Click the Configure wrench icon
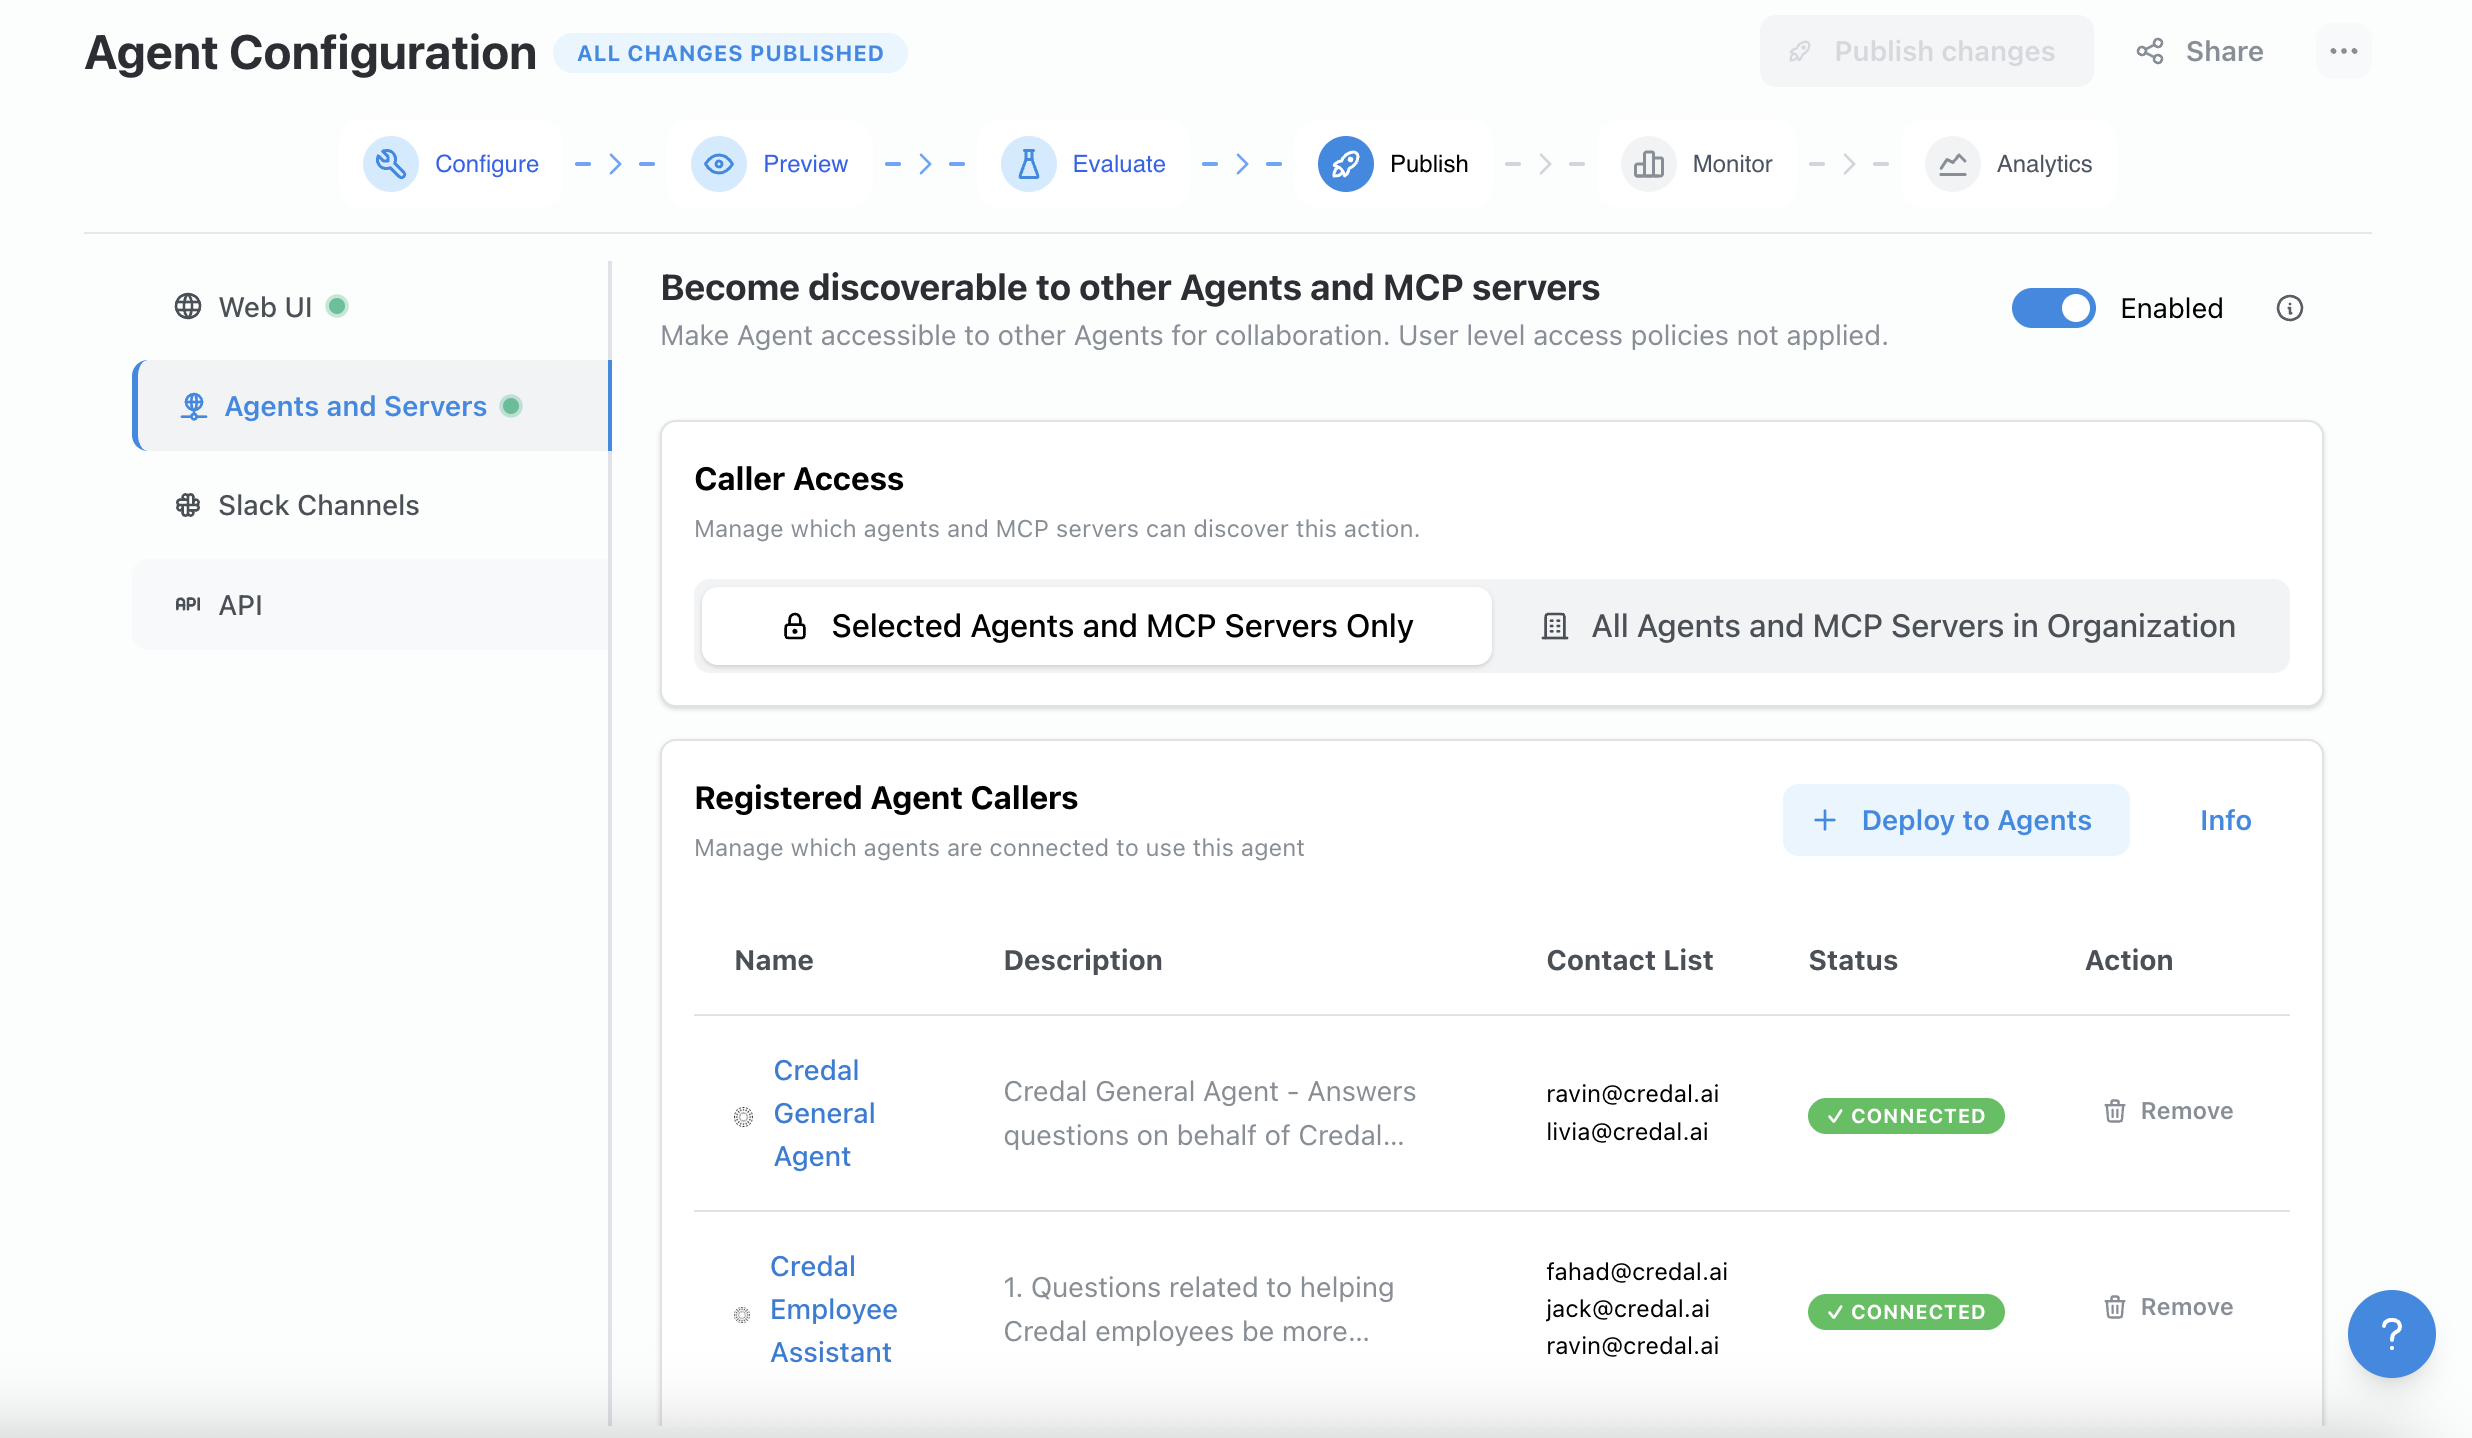2472x1438 pixels. 390,164
